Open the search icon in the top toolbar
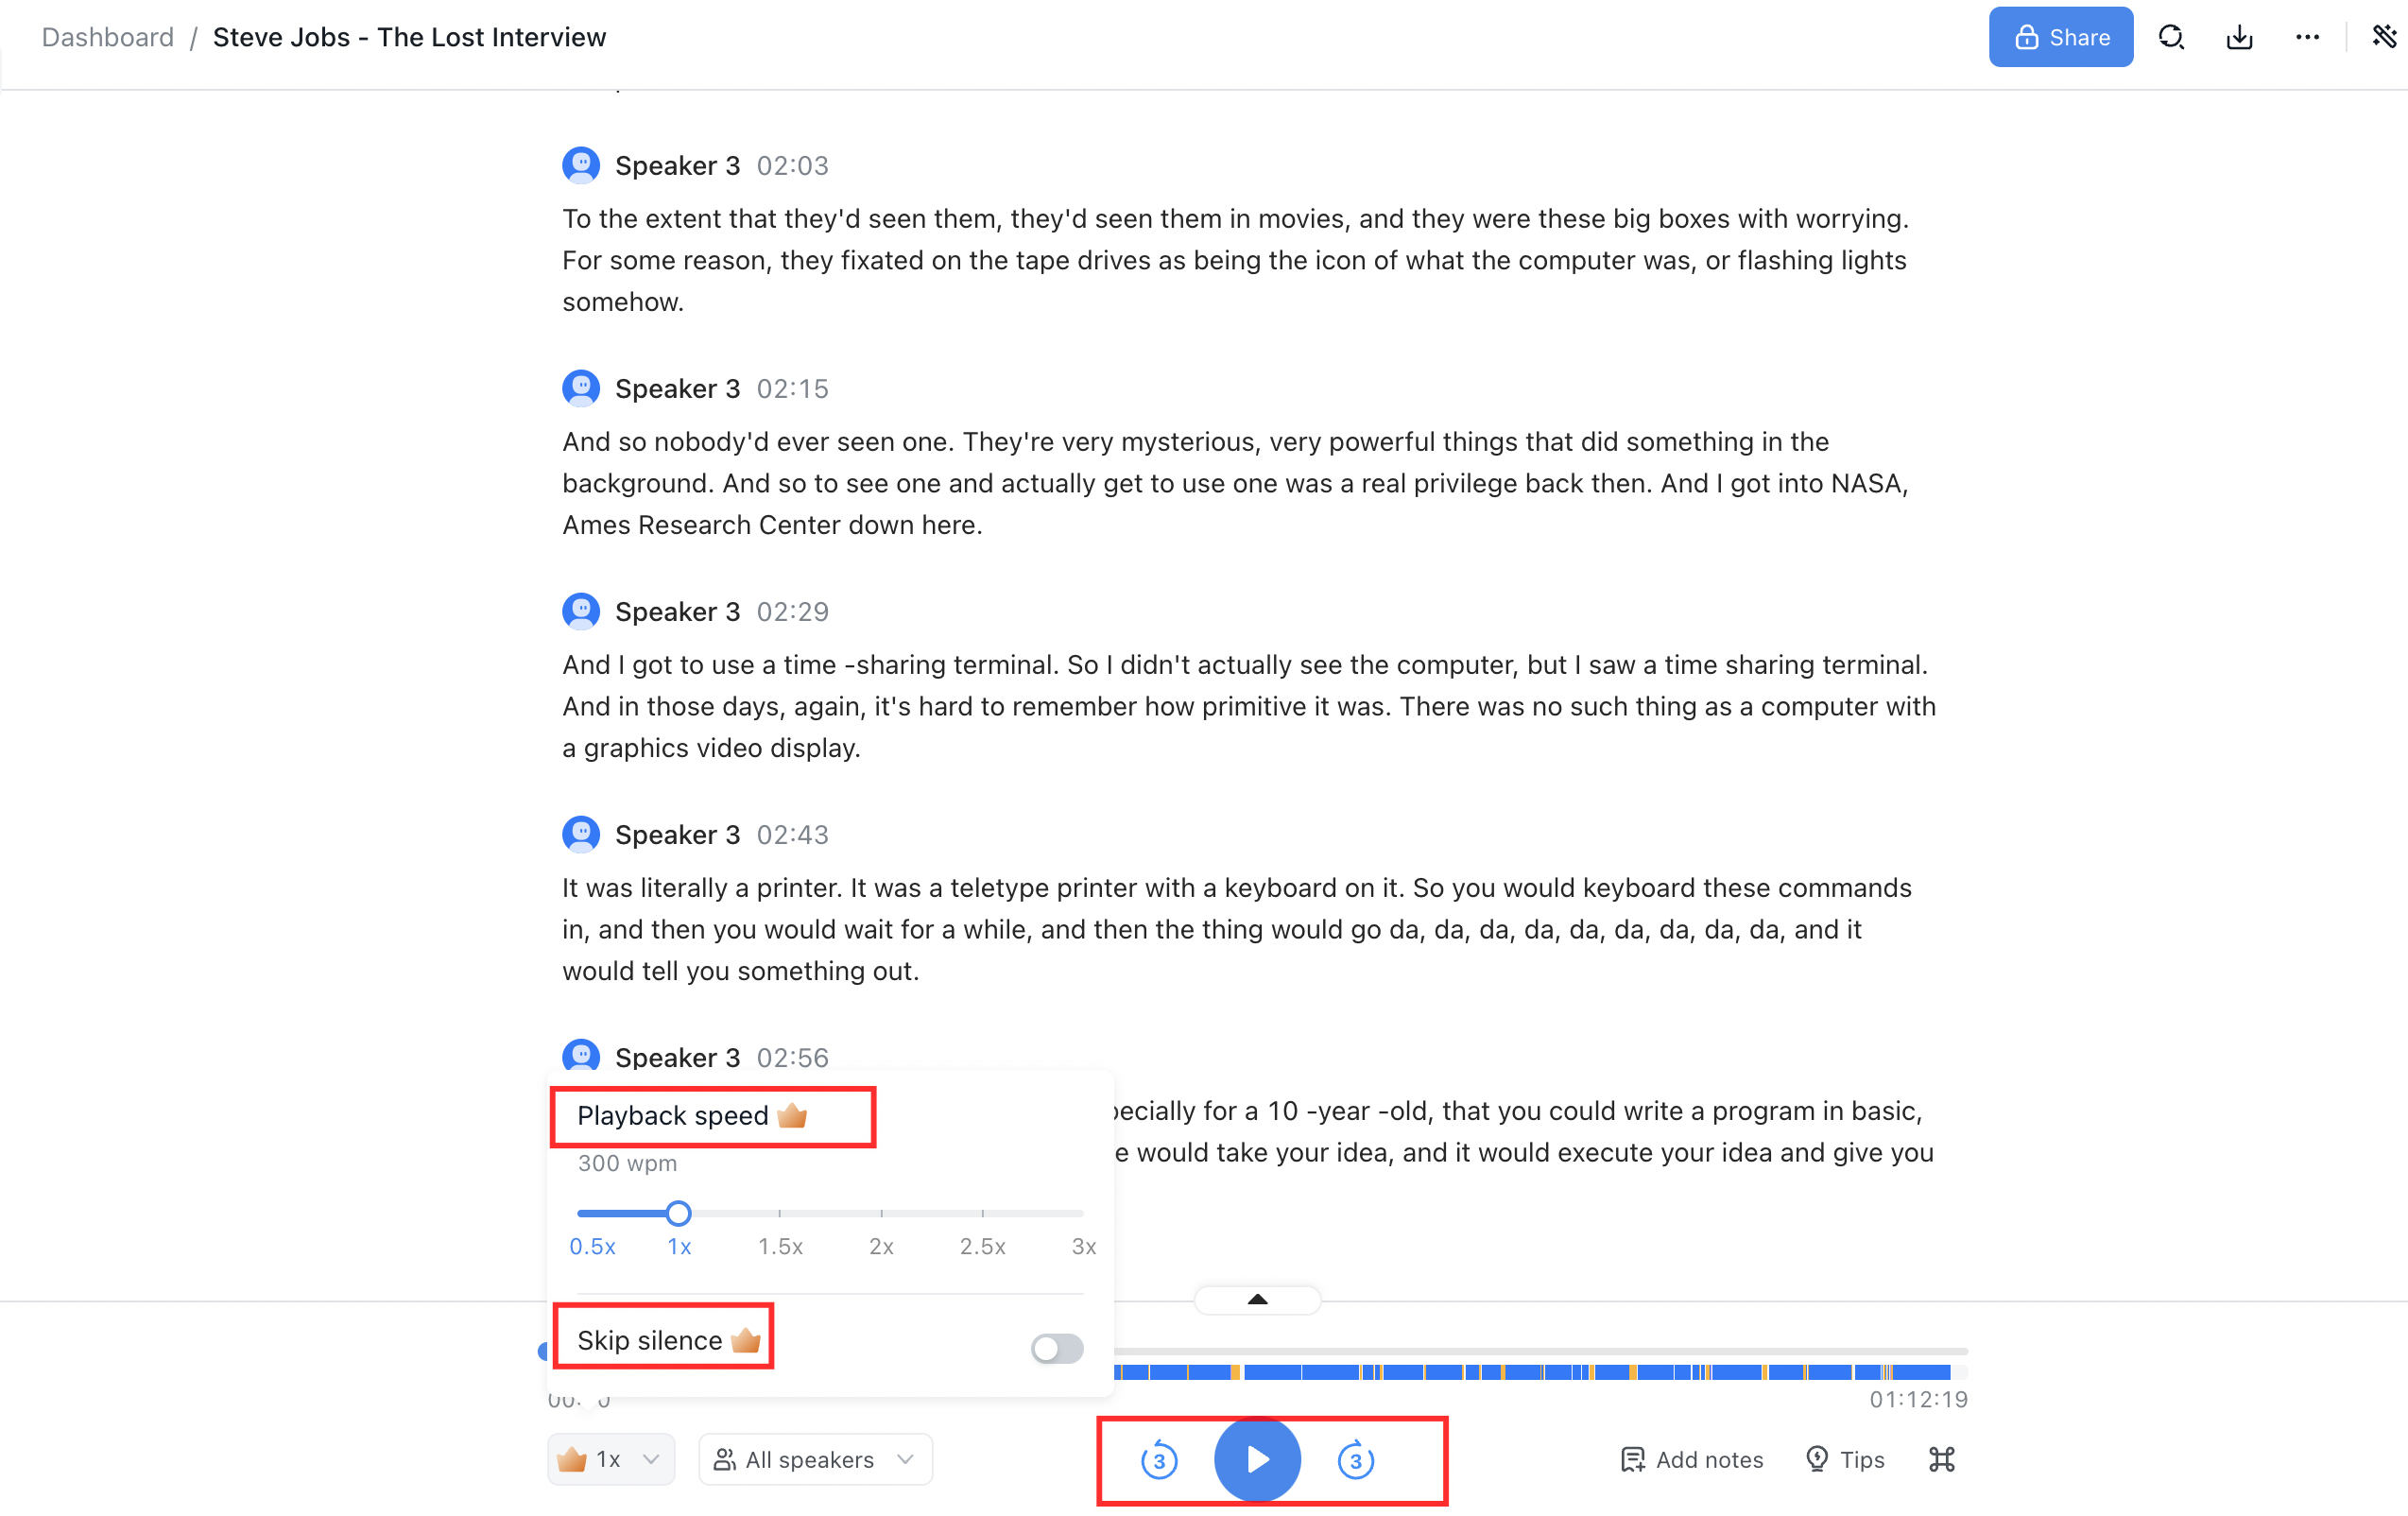 pyautogui.click(x=2171, y=36)
